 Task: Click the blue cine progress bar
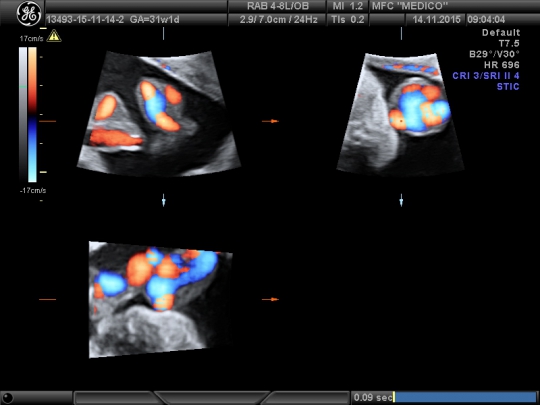tap(466, 397)
